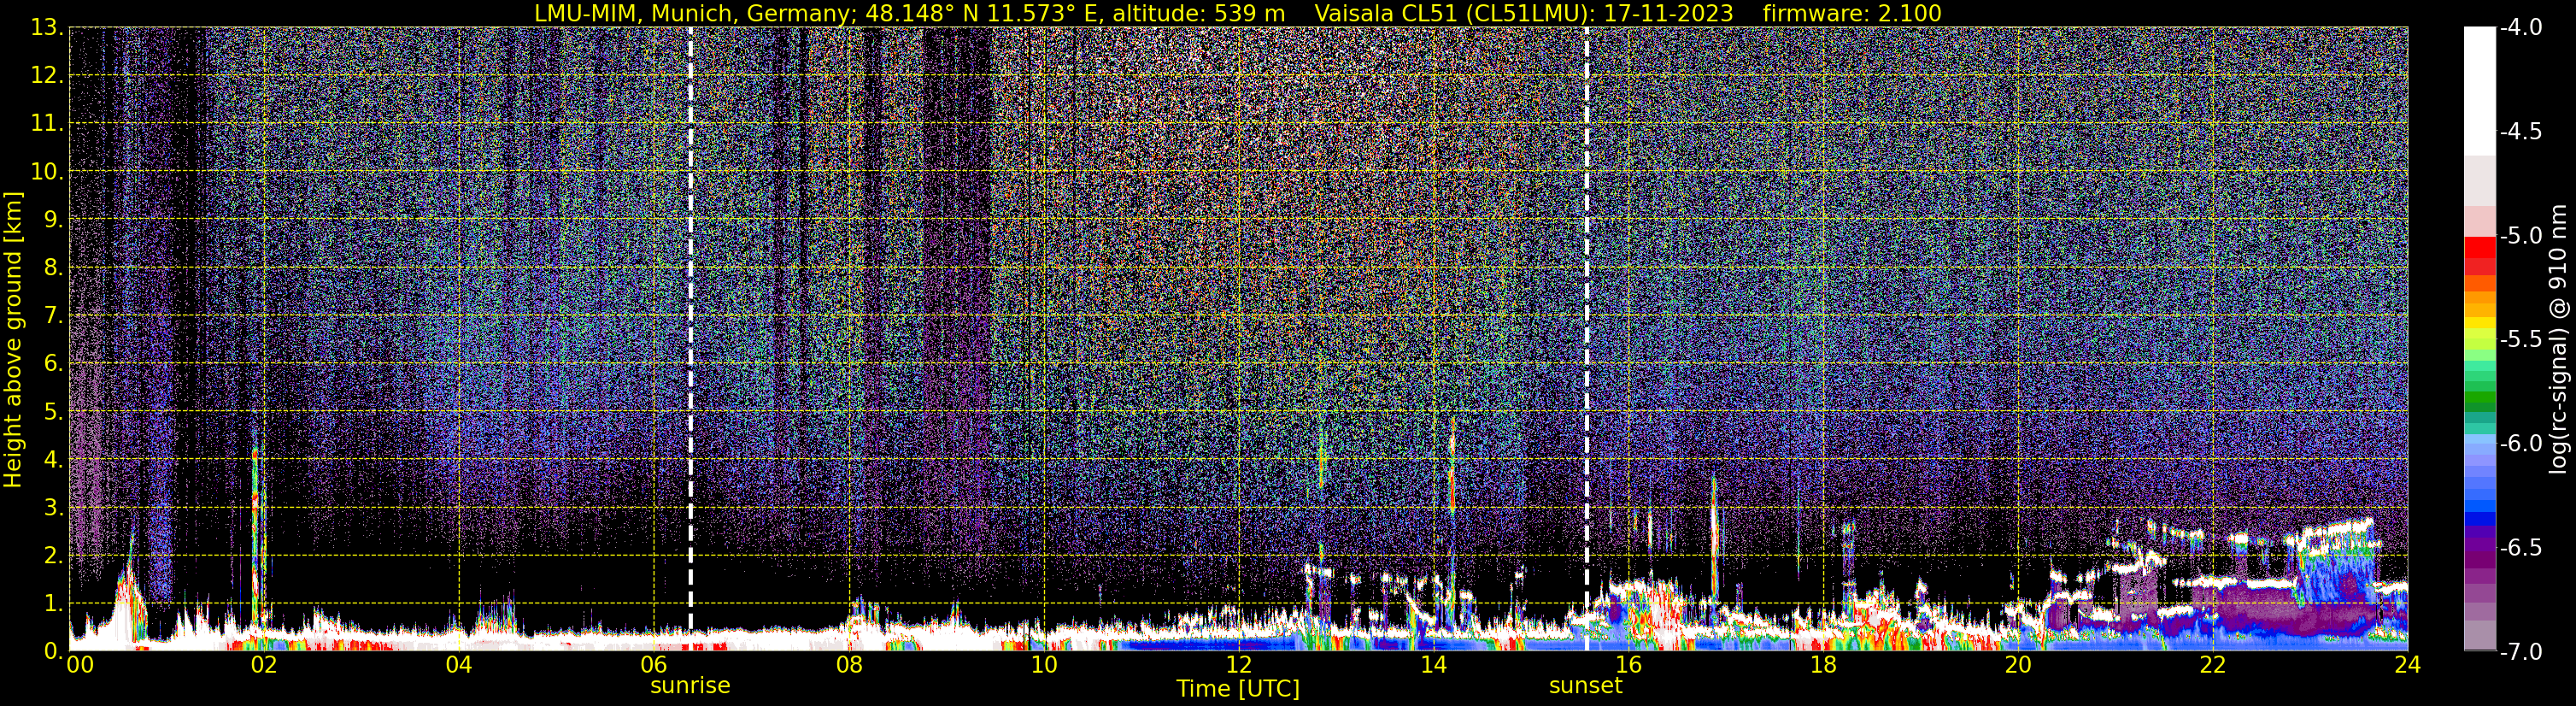Click the time axis tick label '02'
This screenshot has height=706, width=2576.
(263, 665)
